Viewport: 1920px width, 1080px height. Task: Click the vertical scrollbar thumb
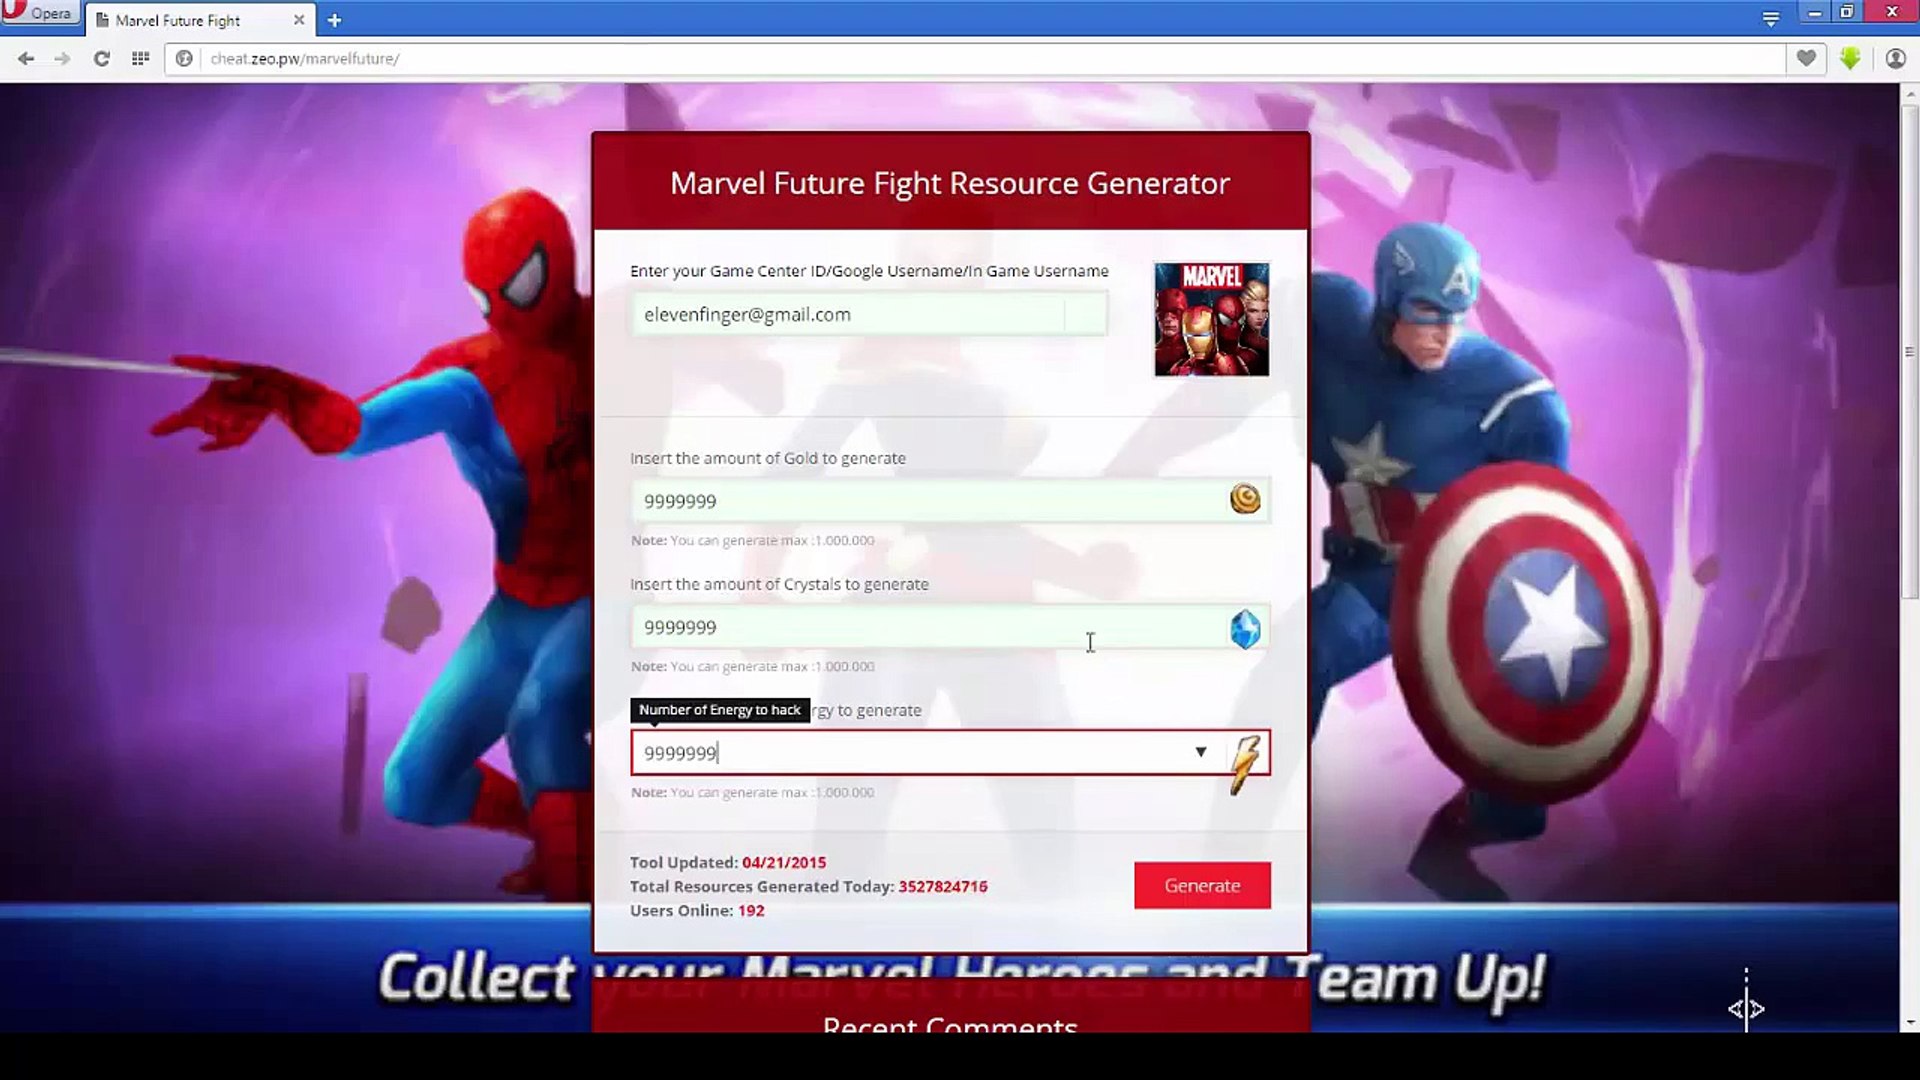[1909, 350]
